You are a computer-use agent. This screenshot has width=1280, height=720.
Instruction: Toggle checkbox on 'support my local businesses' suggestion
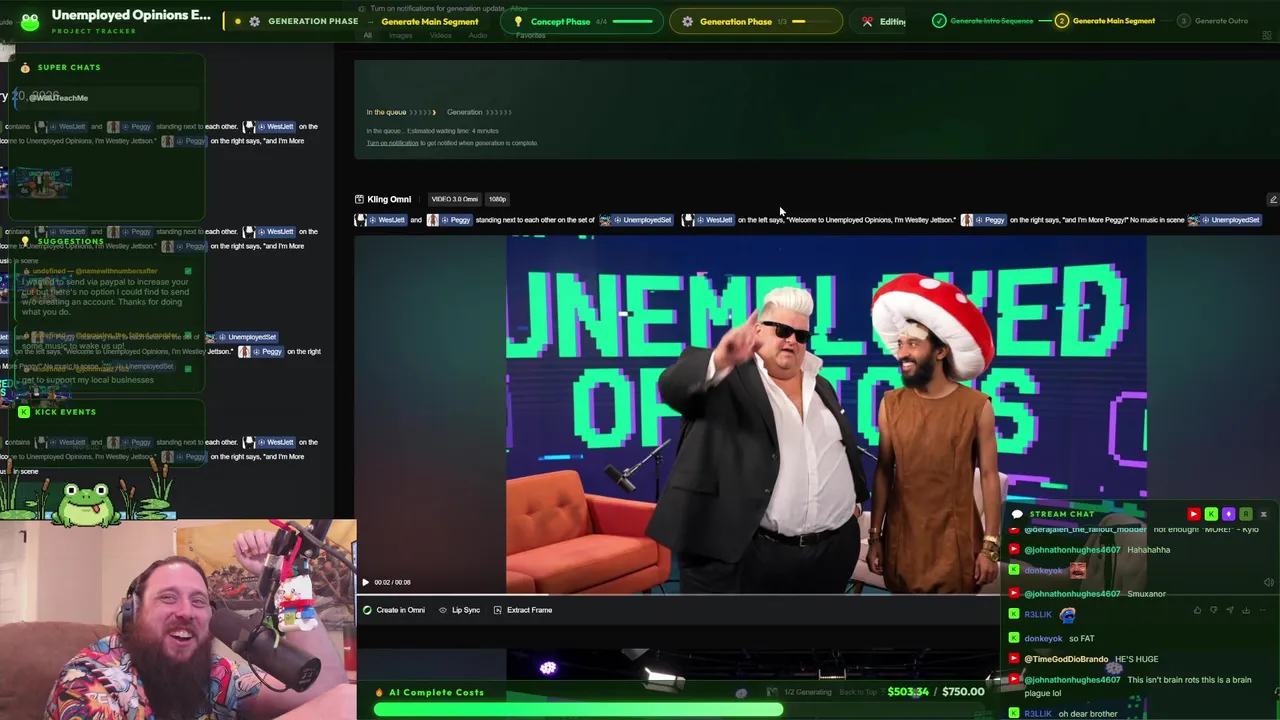(188, 369)
